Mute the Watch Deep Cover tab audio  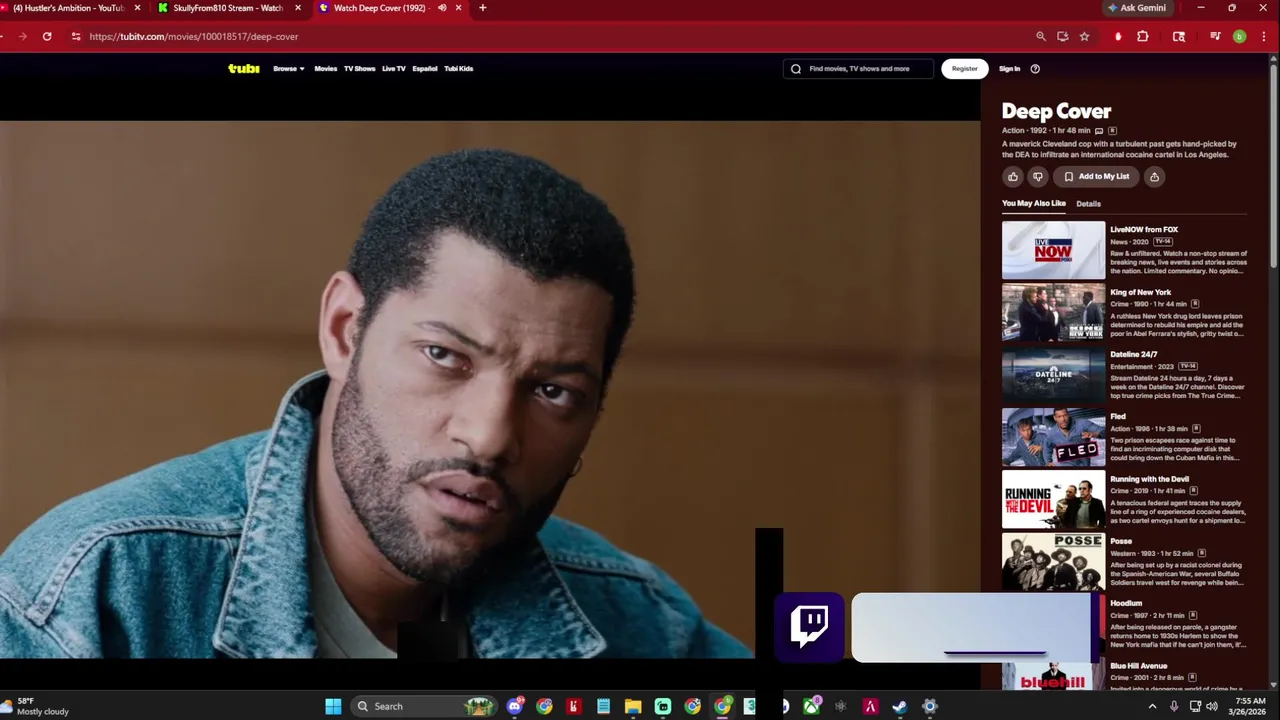[442, 8]
